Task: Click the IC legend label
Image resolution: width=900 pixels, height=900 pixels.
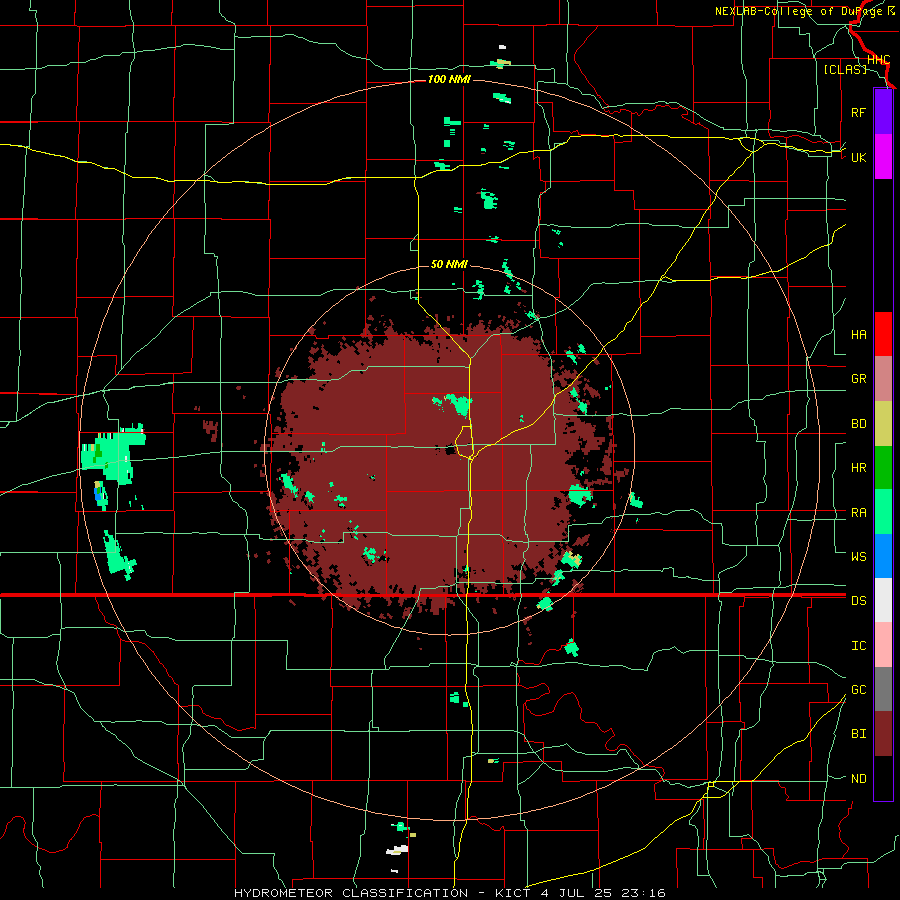Action: (858, 645)
